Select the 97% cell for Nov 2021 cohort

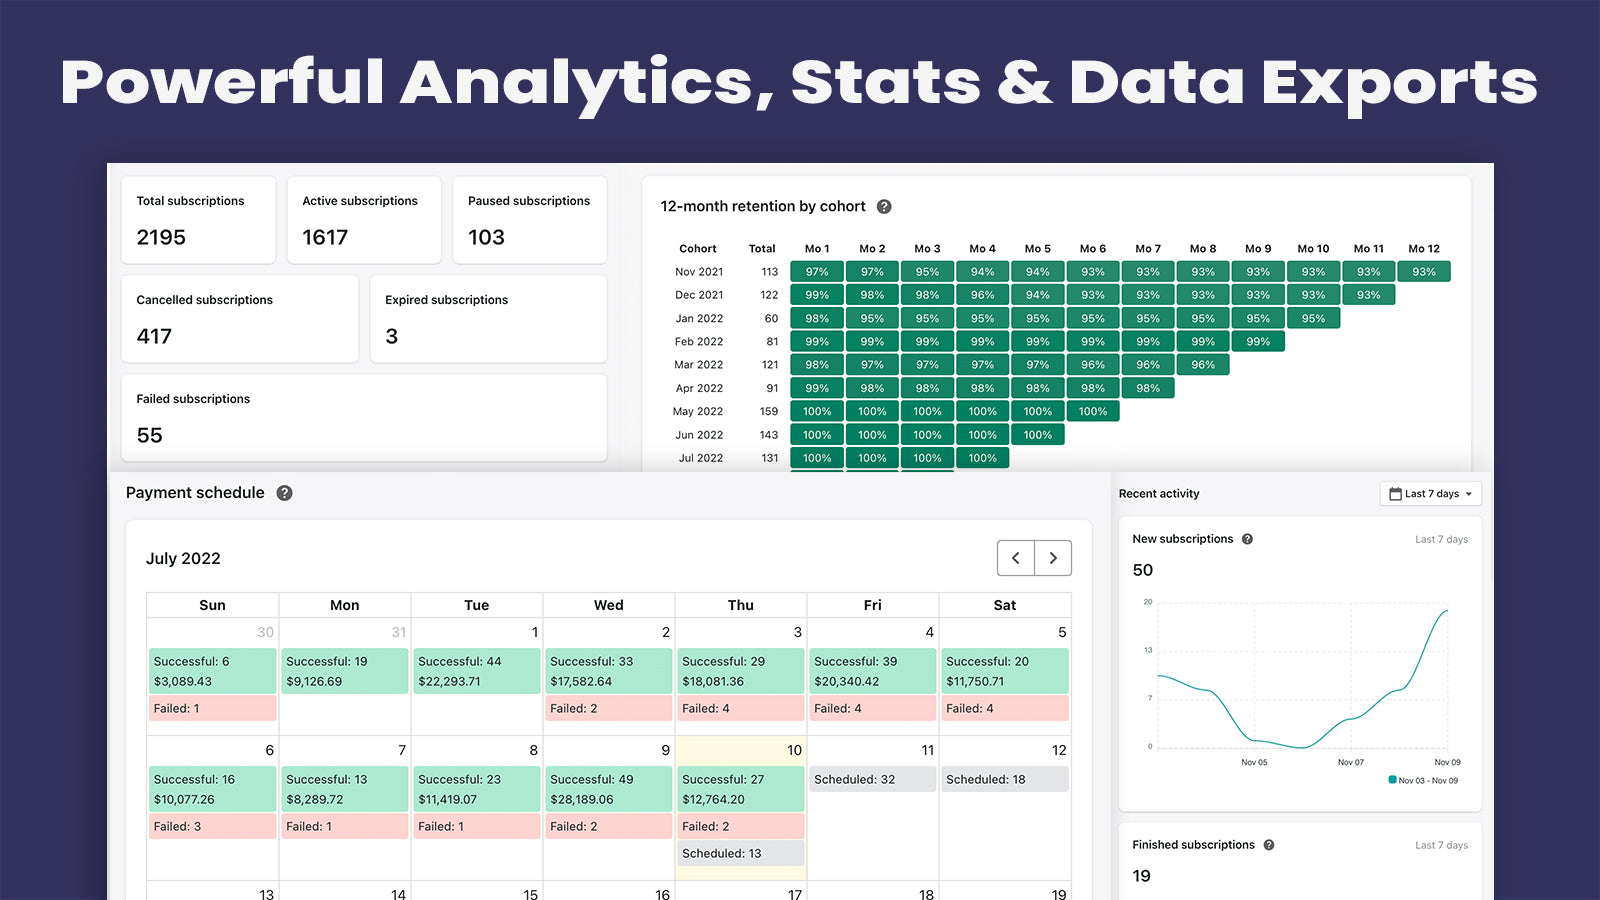coord(817,271)
